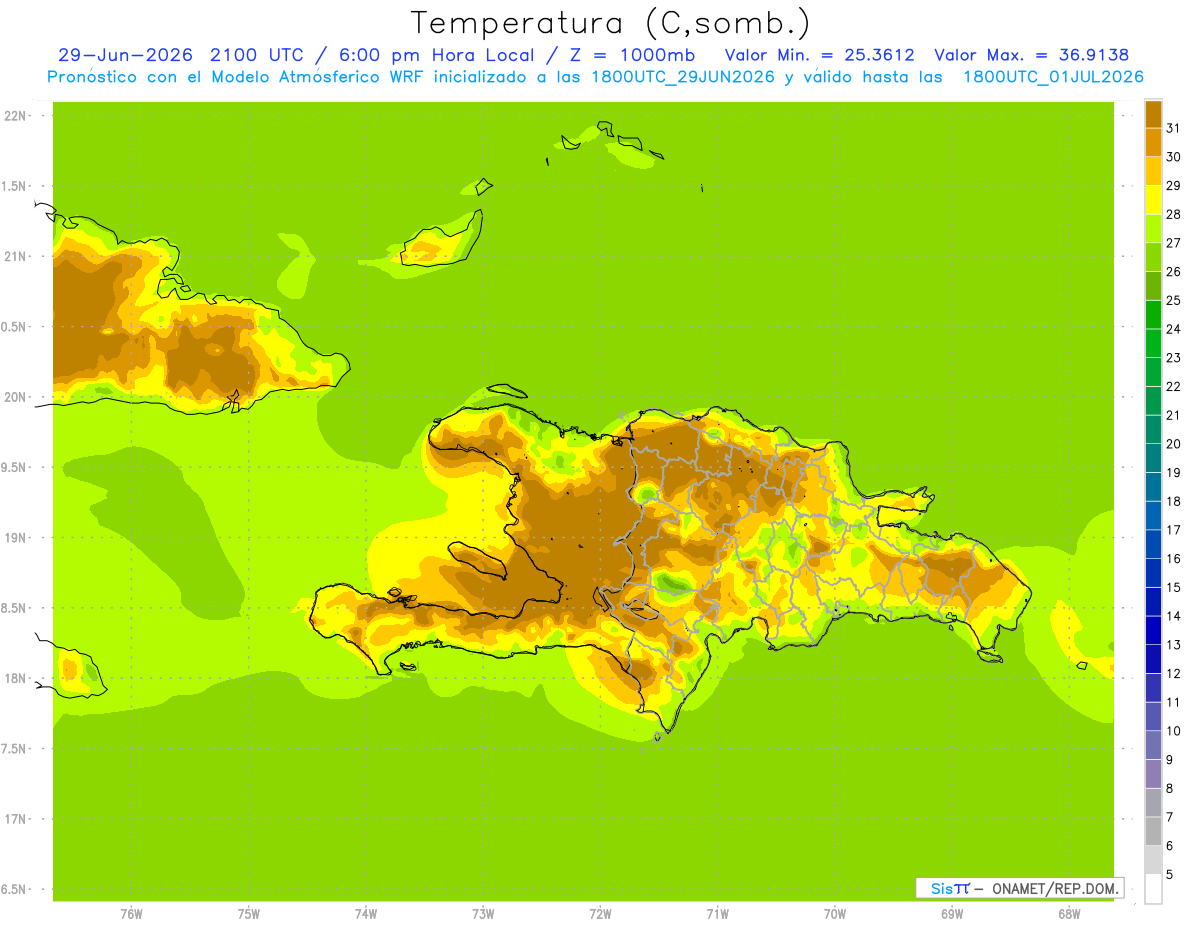This screenshot has width=1200, height=927.
Task: Pick the dark blue swatch between 13 and 14
Action: [1153, 630]
